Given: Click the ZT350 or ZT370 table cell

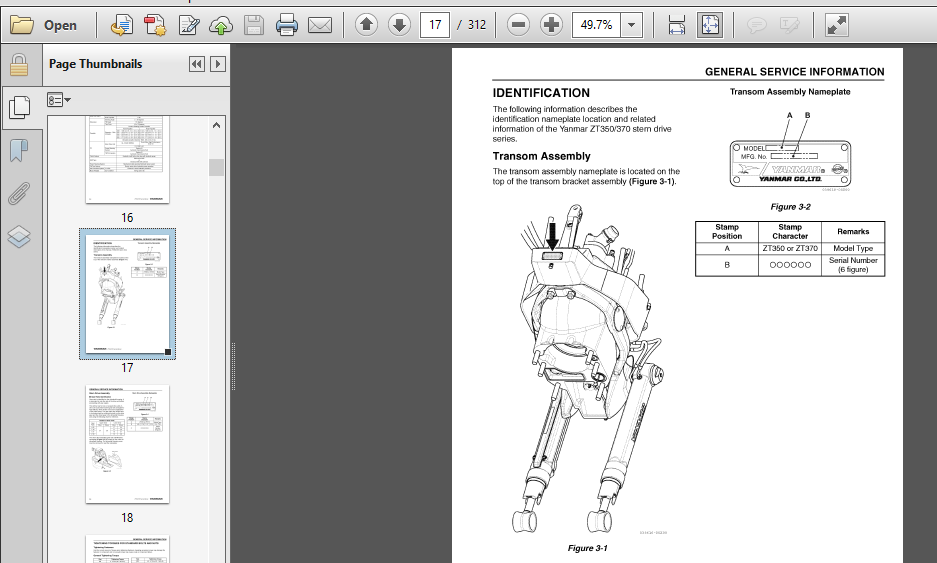Looking at the screenshot, I should coord(790,248).
